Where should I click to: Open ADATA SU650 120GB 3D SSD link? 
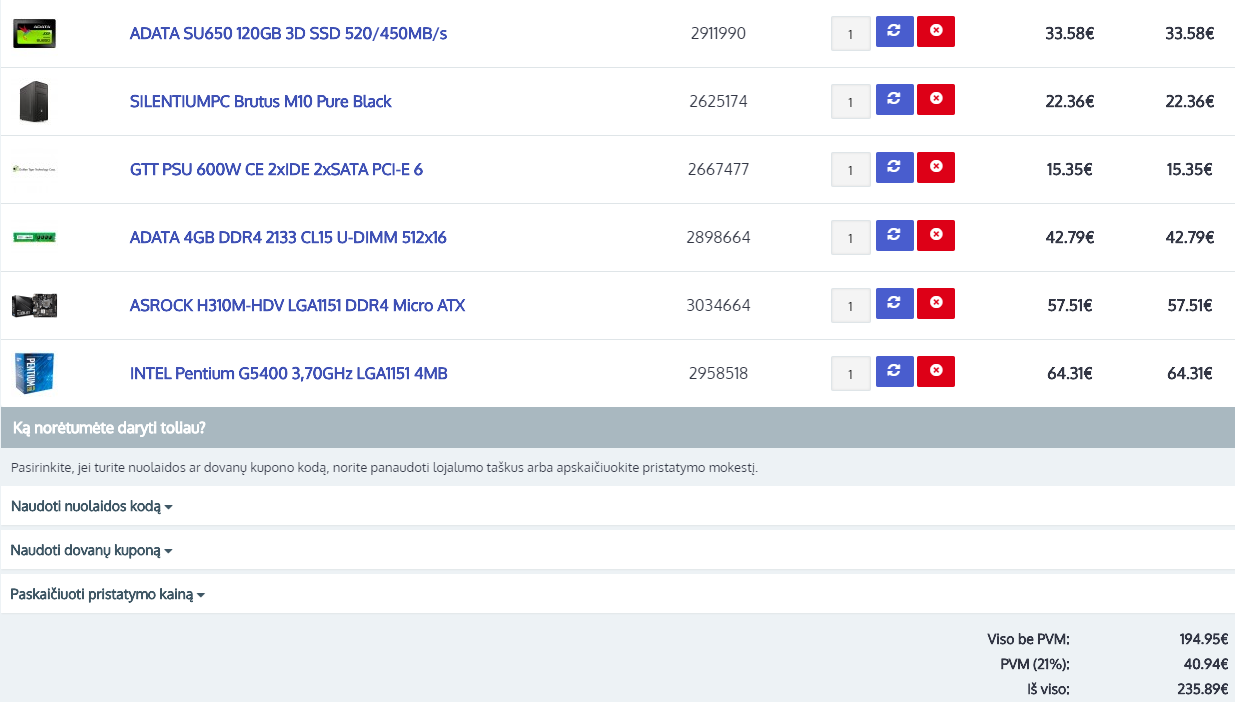click(x=288, y=33)
